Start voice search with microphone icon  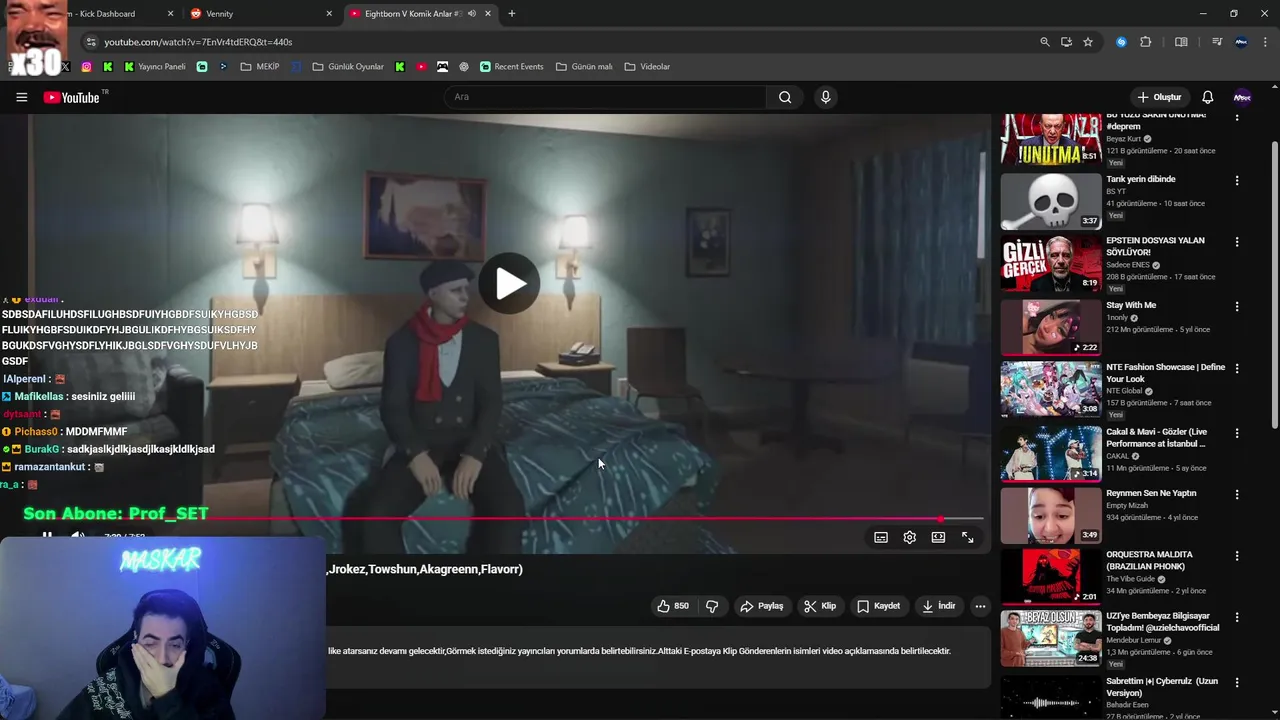point(825,97)
